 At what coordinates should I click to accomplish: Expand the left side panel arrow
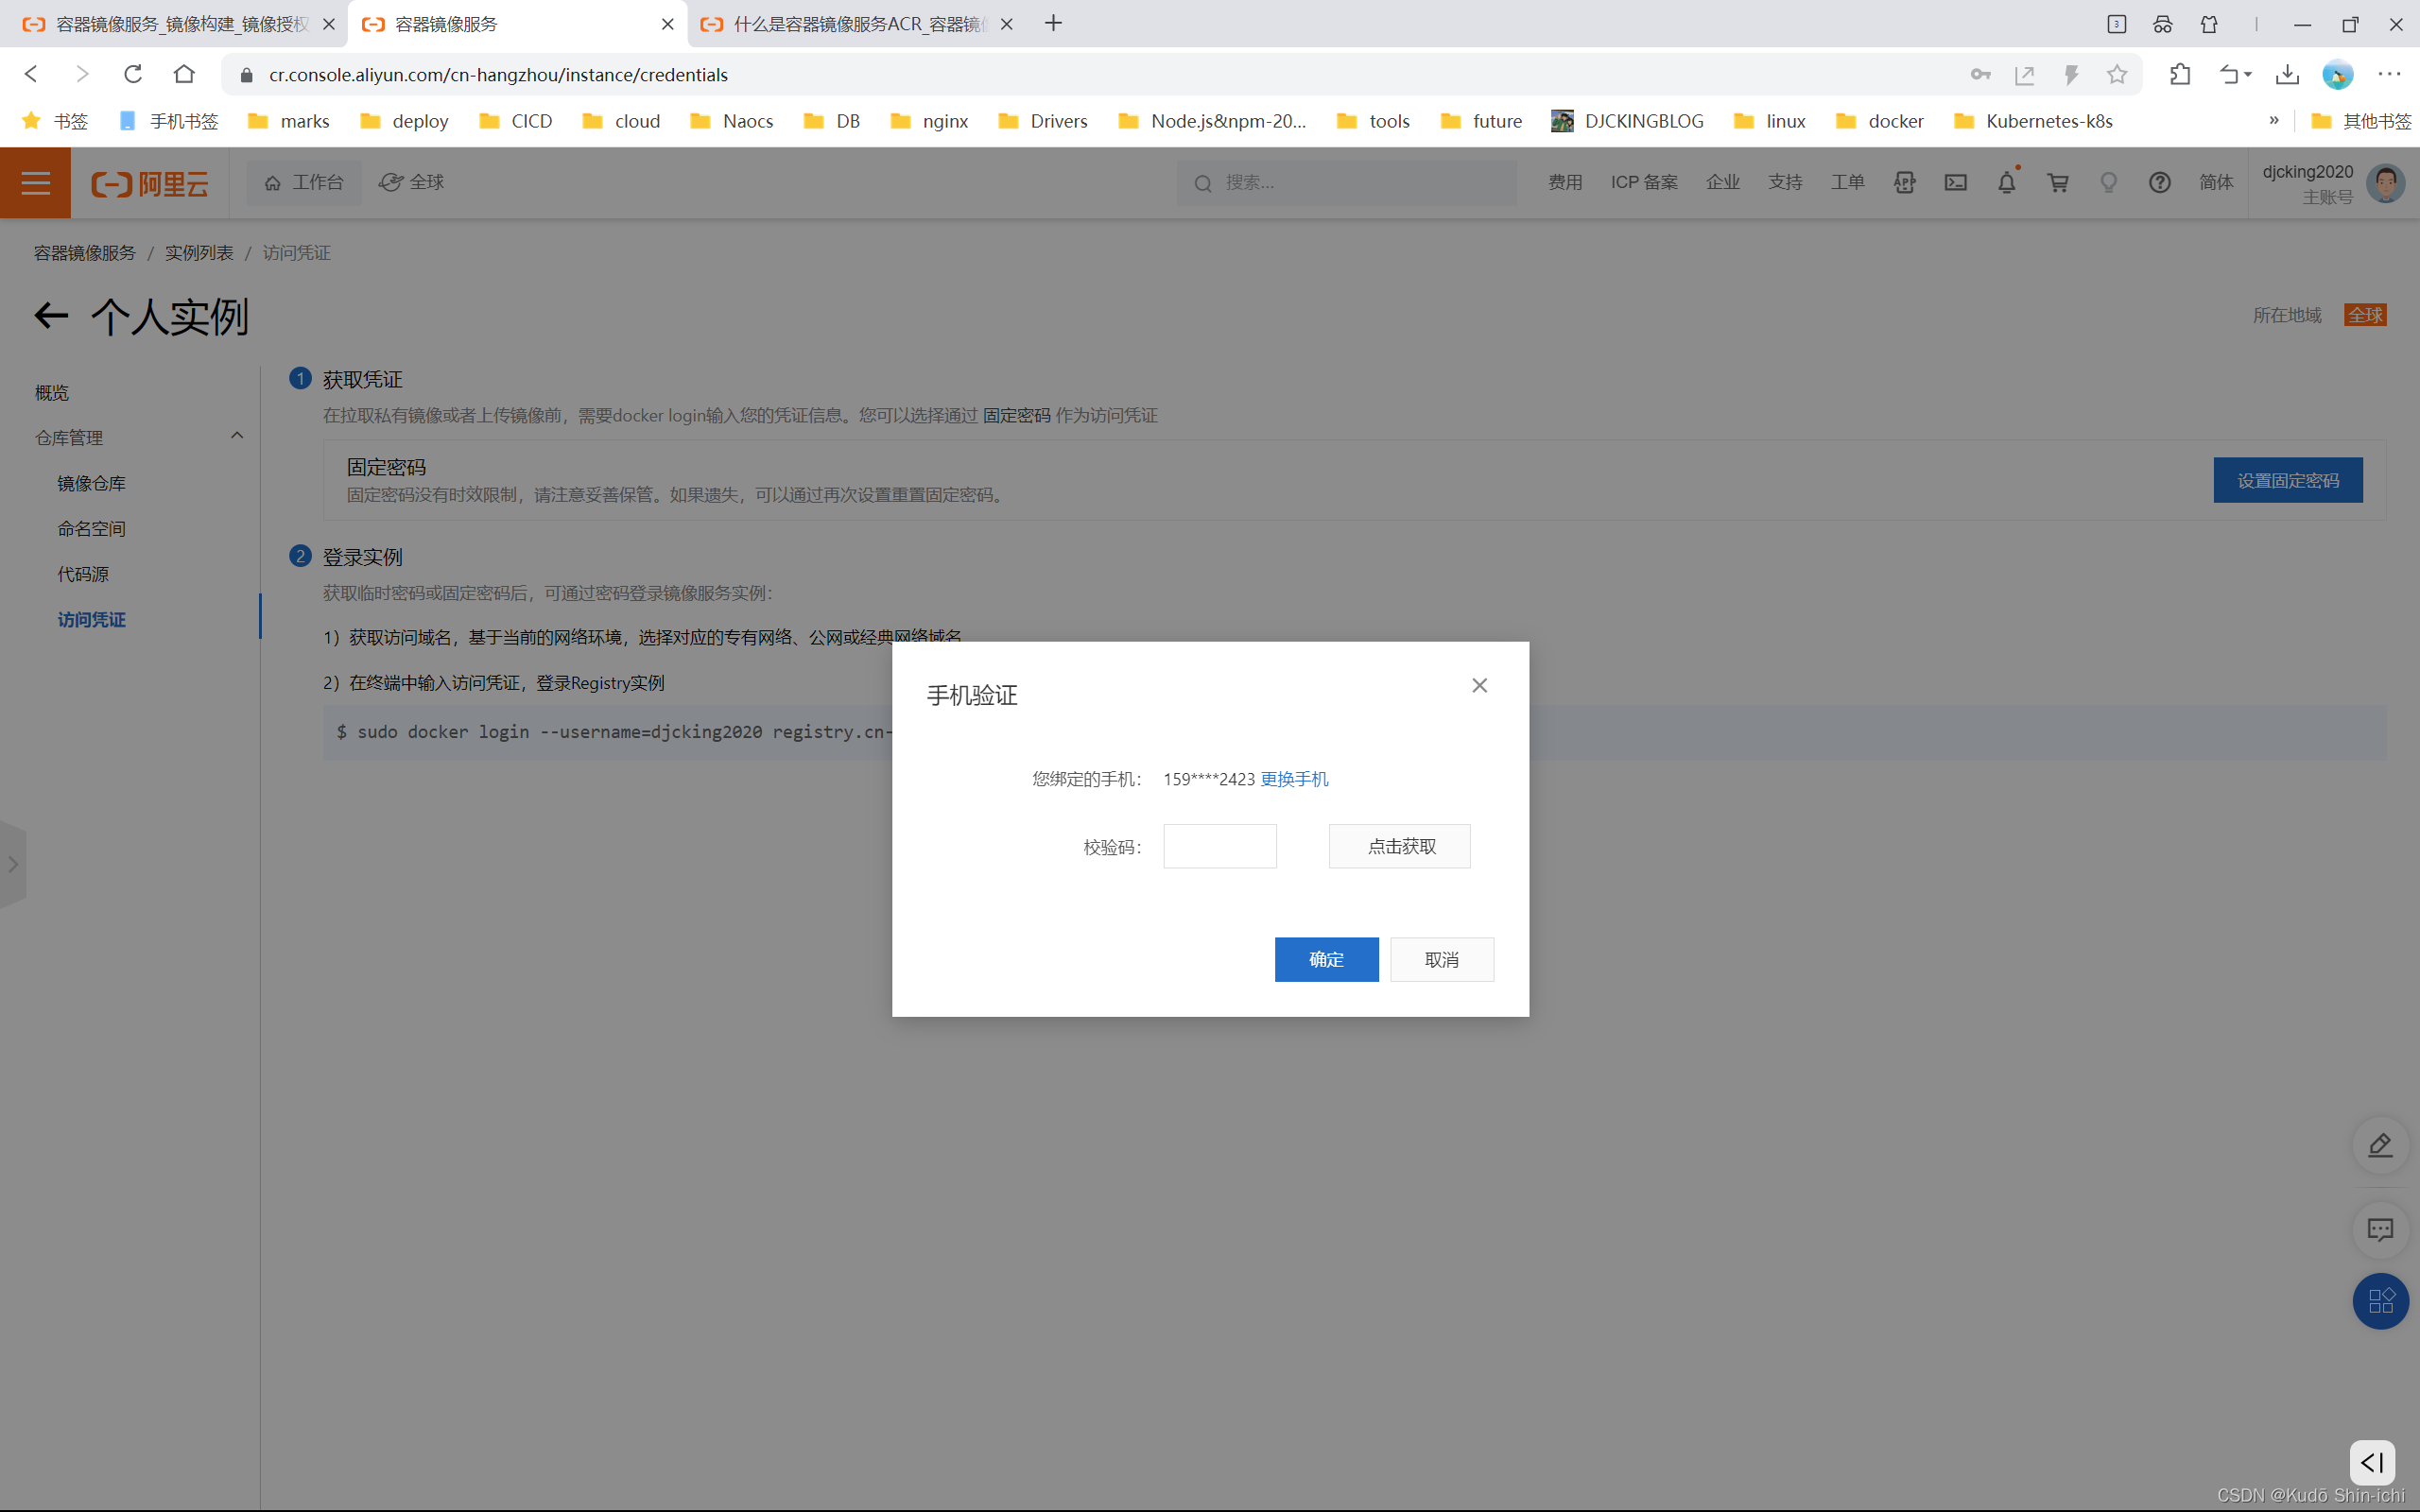13,864
